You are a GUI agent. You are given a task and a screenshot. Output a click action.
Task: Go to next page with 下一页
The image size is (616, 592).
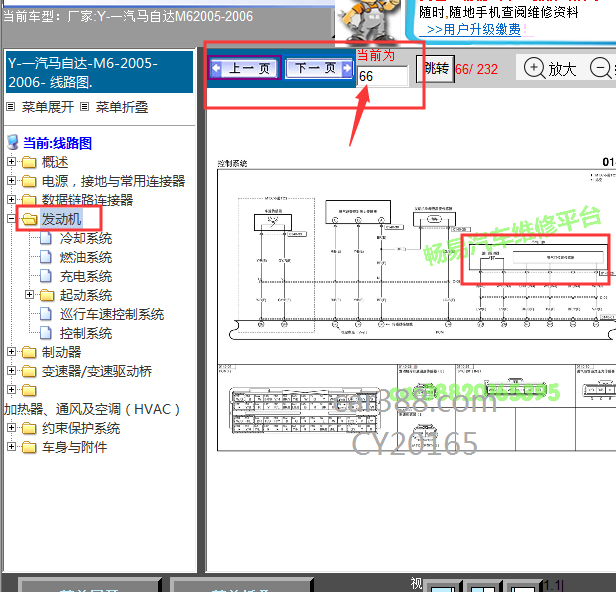[x=319, y=68]
